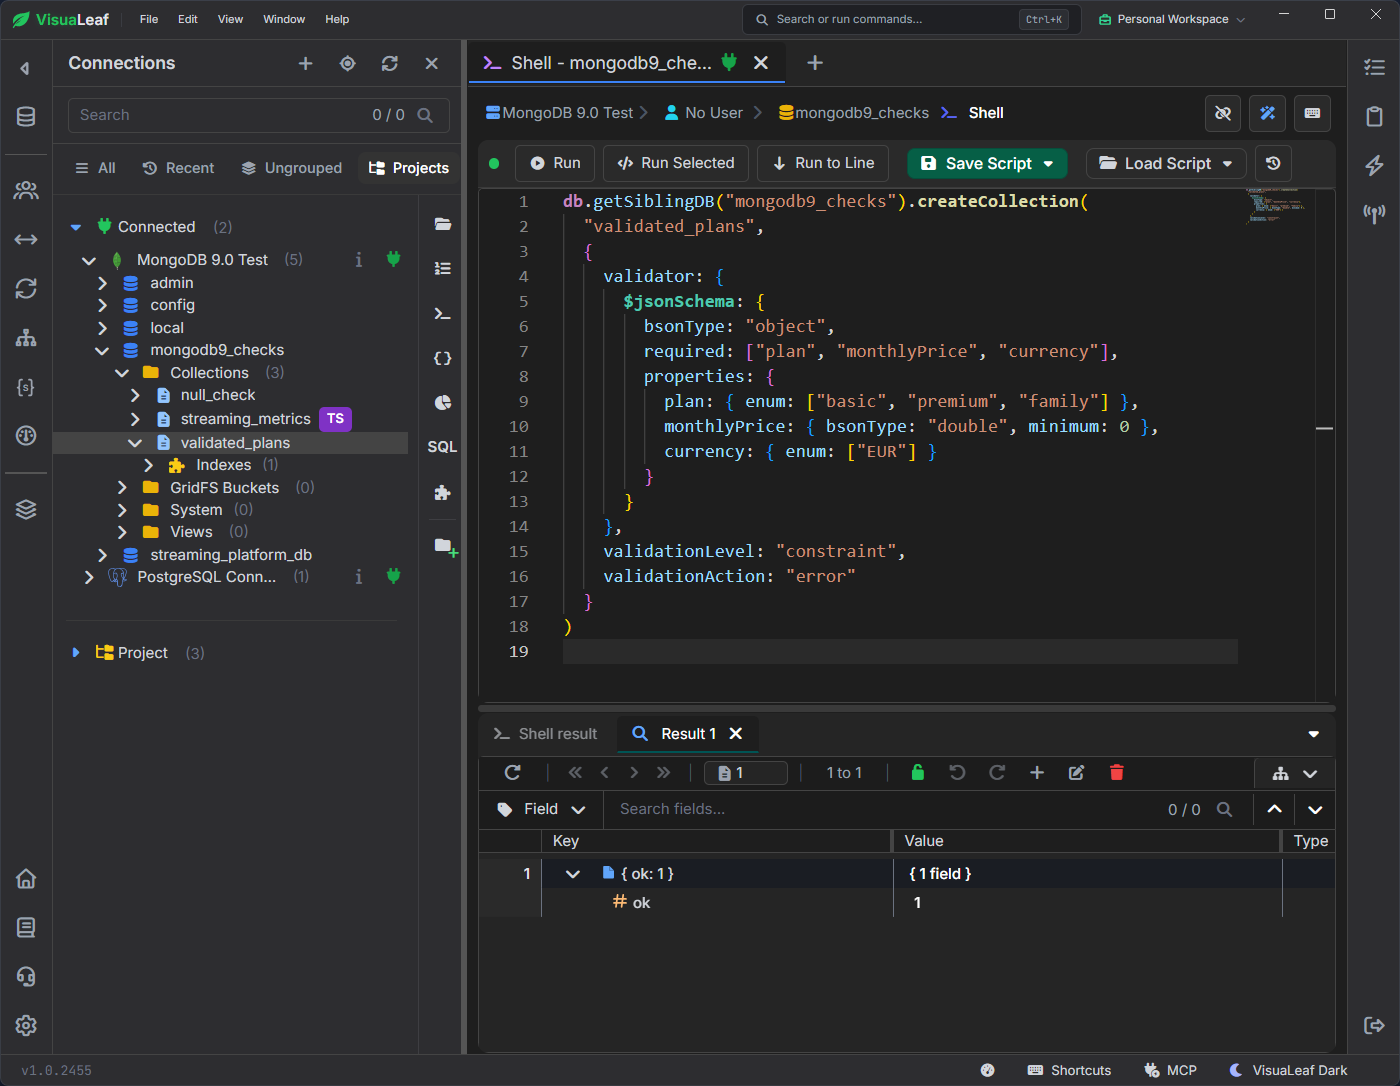Open the pie chart icon in side strip
This screenshot has width=1400, height=1086.
tap(442, 402)
